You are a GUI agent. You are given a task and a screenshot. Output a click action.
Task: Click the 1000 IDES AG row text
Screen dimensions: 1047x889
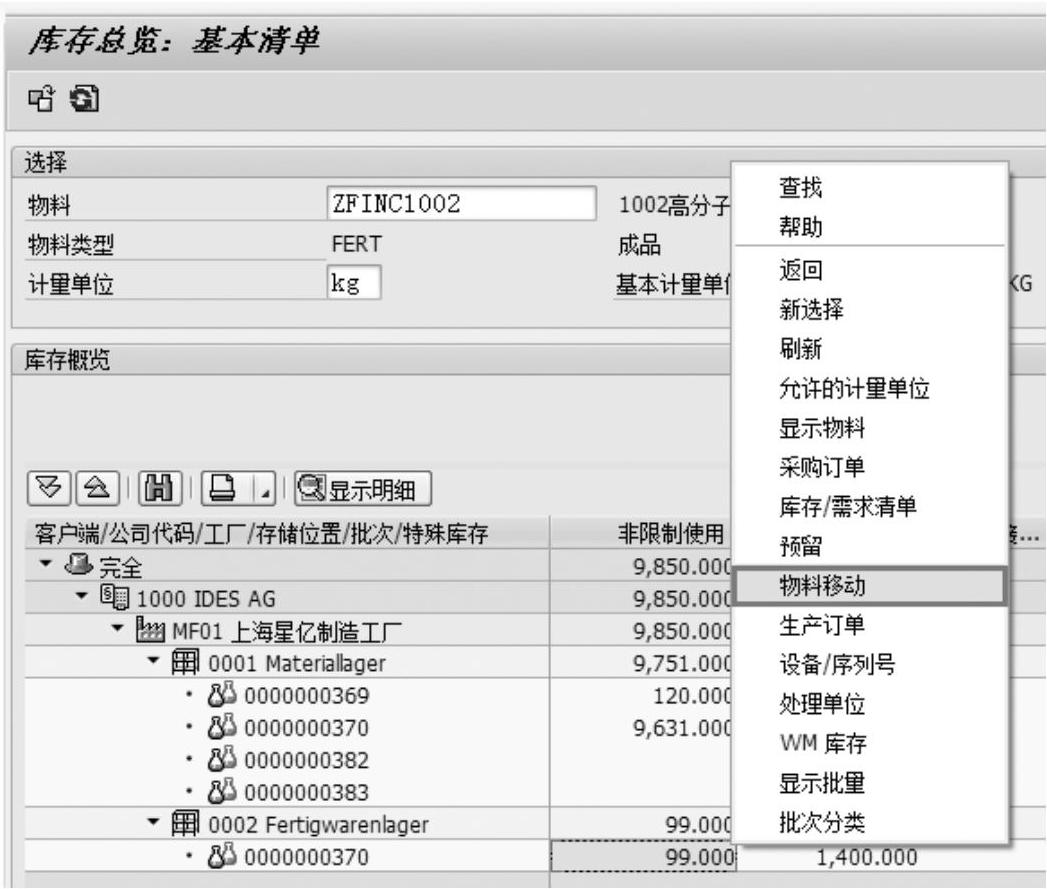206,598
